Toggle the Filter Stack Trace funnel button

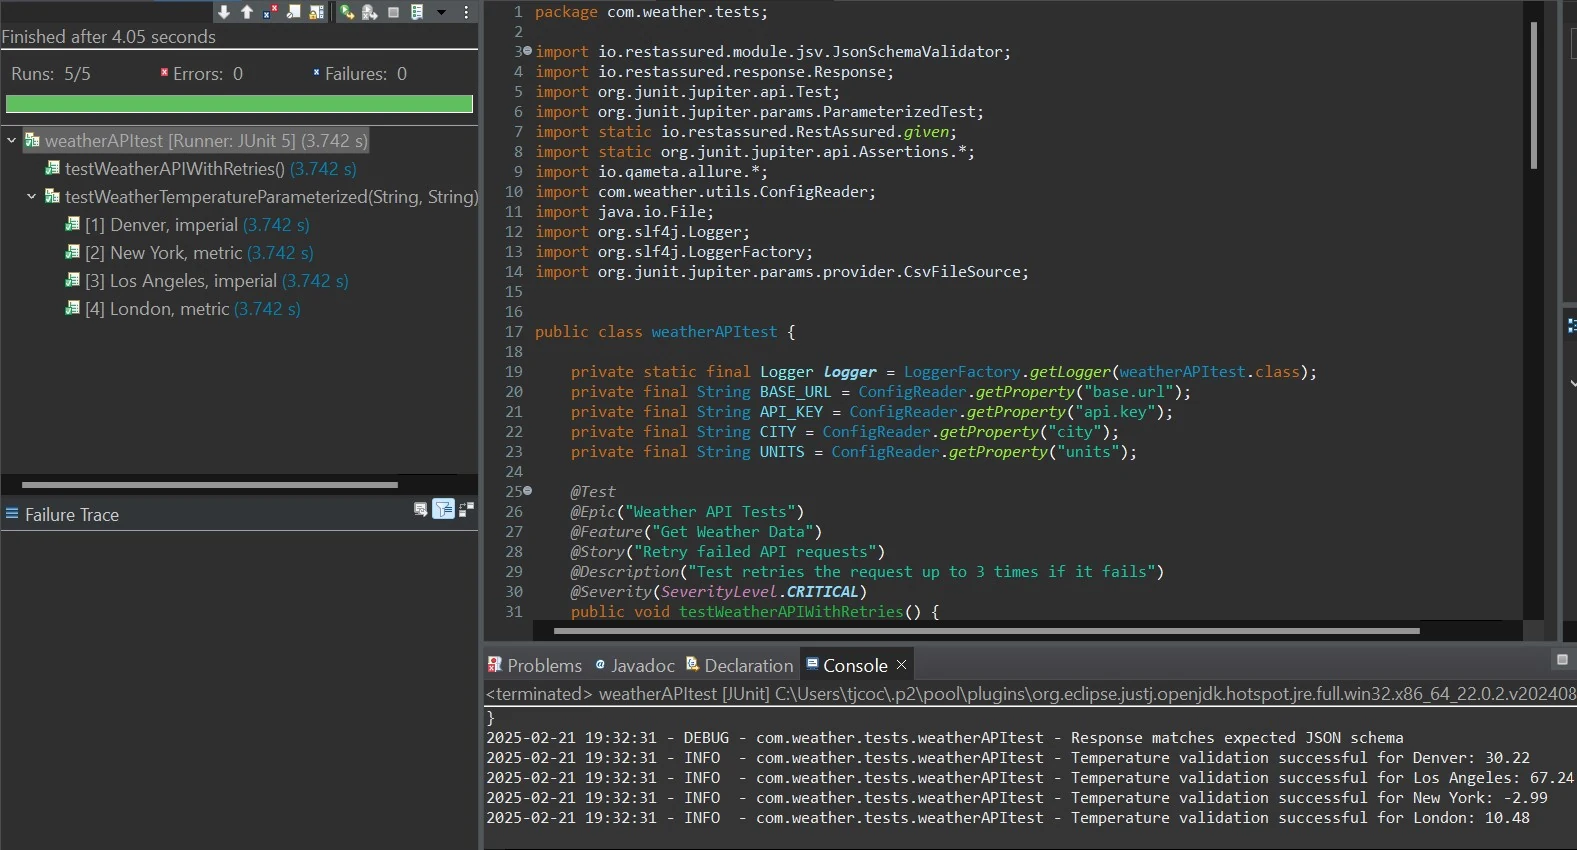(x=444, y=509)
